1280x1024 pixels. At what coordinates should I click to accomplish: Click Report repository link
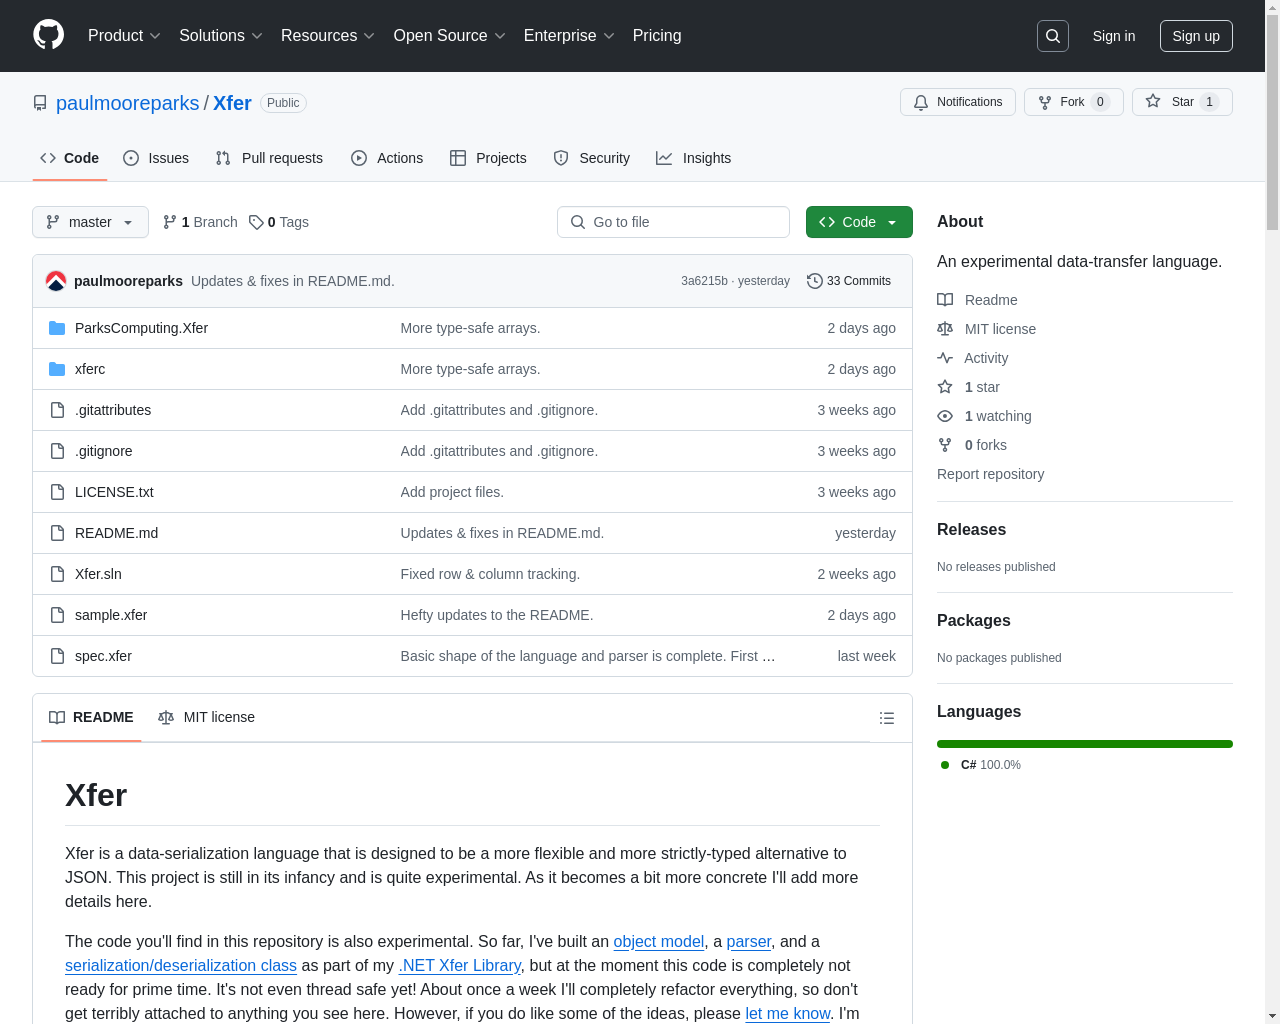(990, 474)
